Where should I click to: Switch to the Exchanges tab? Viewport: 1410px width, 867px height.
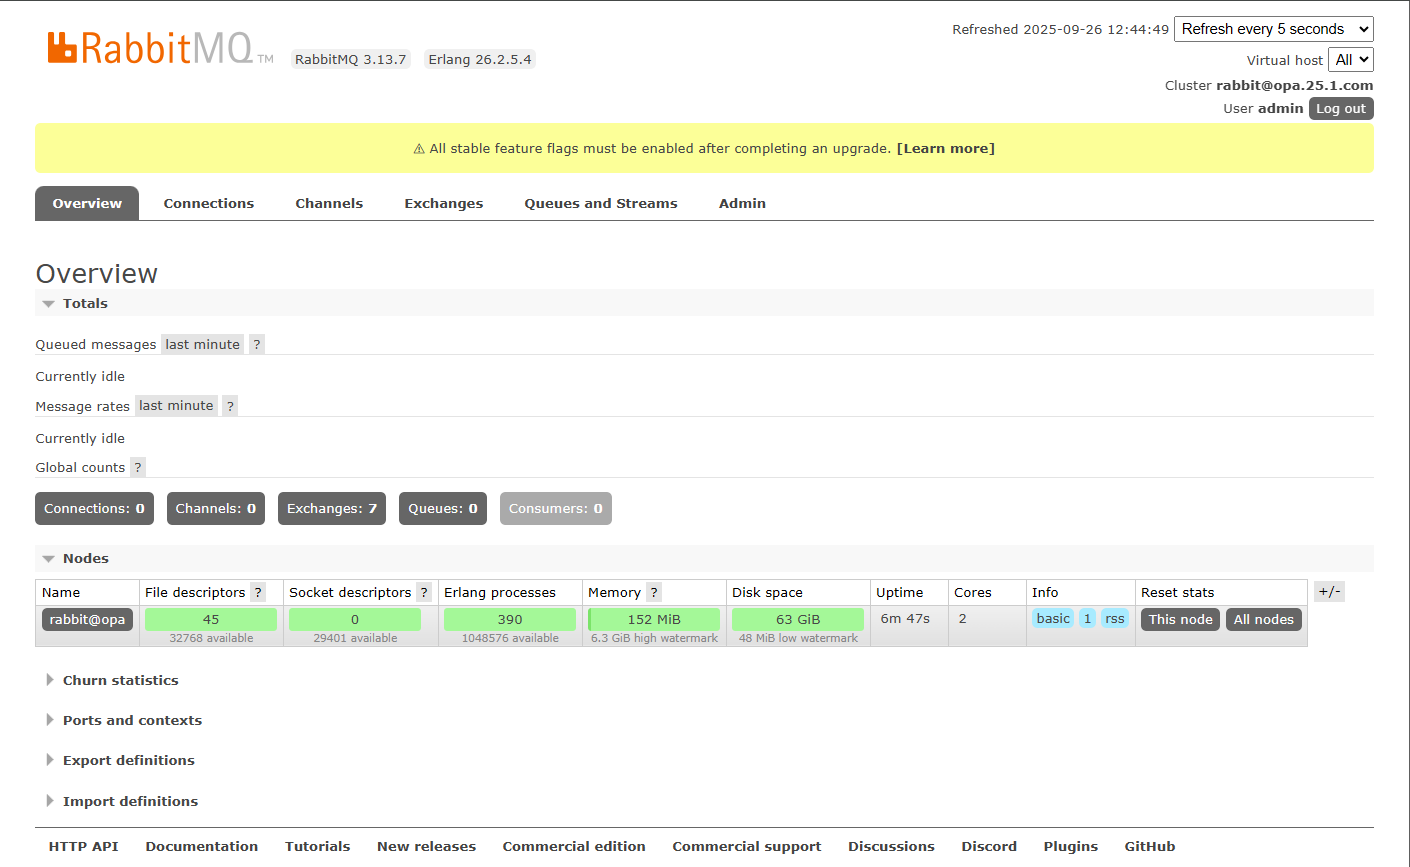[x=443, y=203]
